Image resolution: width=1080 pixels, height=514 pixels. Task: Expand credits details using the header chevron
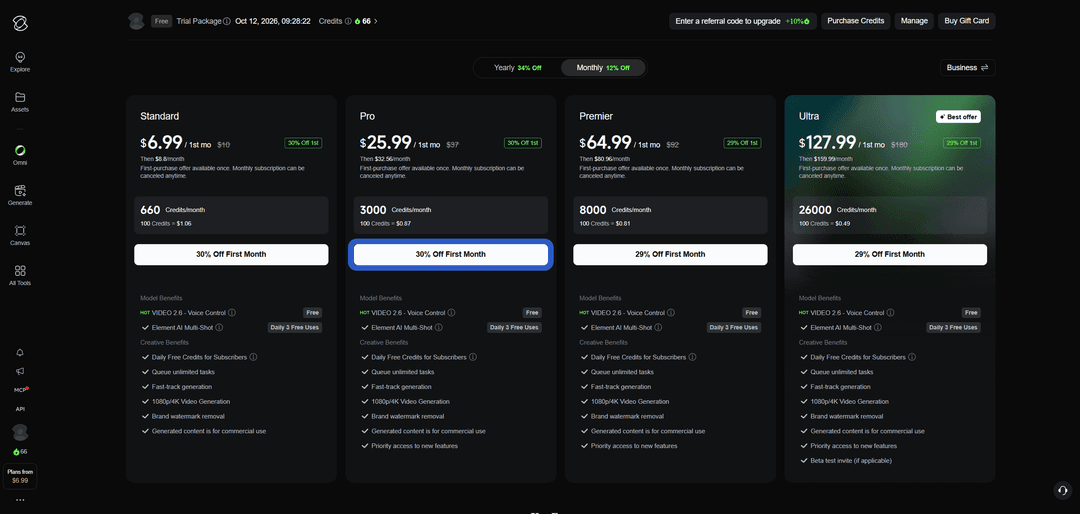click(x=376, y=21)
